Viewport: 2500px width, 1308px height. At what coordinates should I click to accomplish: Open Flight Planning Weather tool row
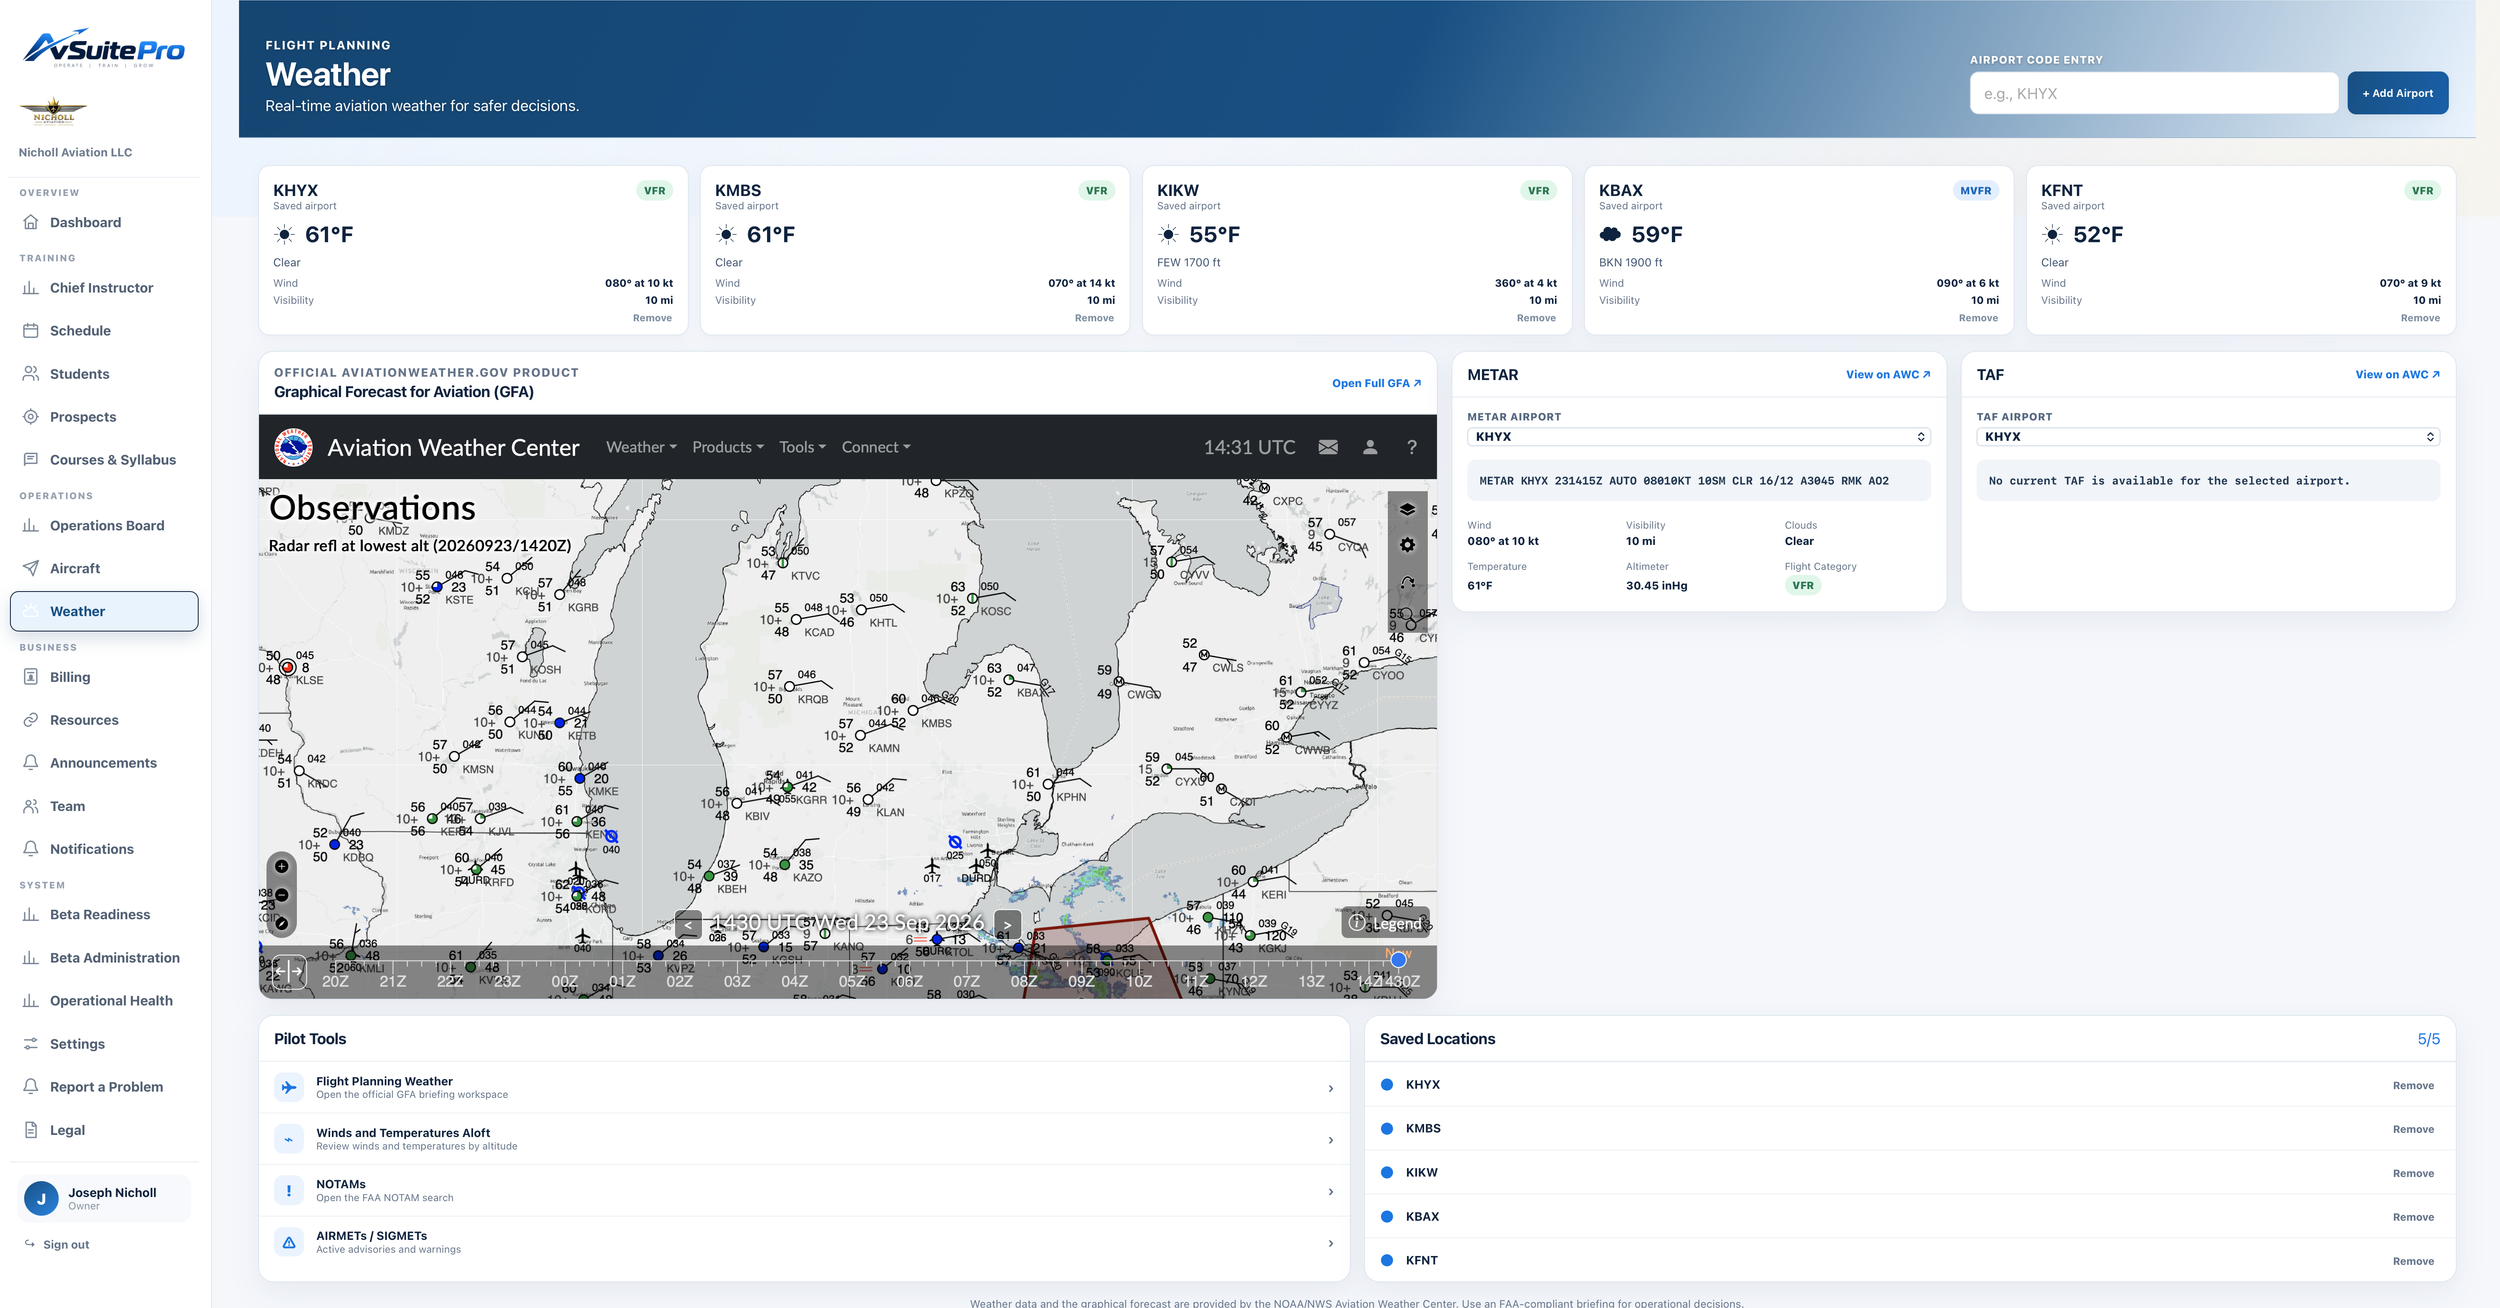click(x=804, y=1088)
